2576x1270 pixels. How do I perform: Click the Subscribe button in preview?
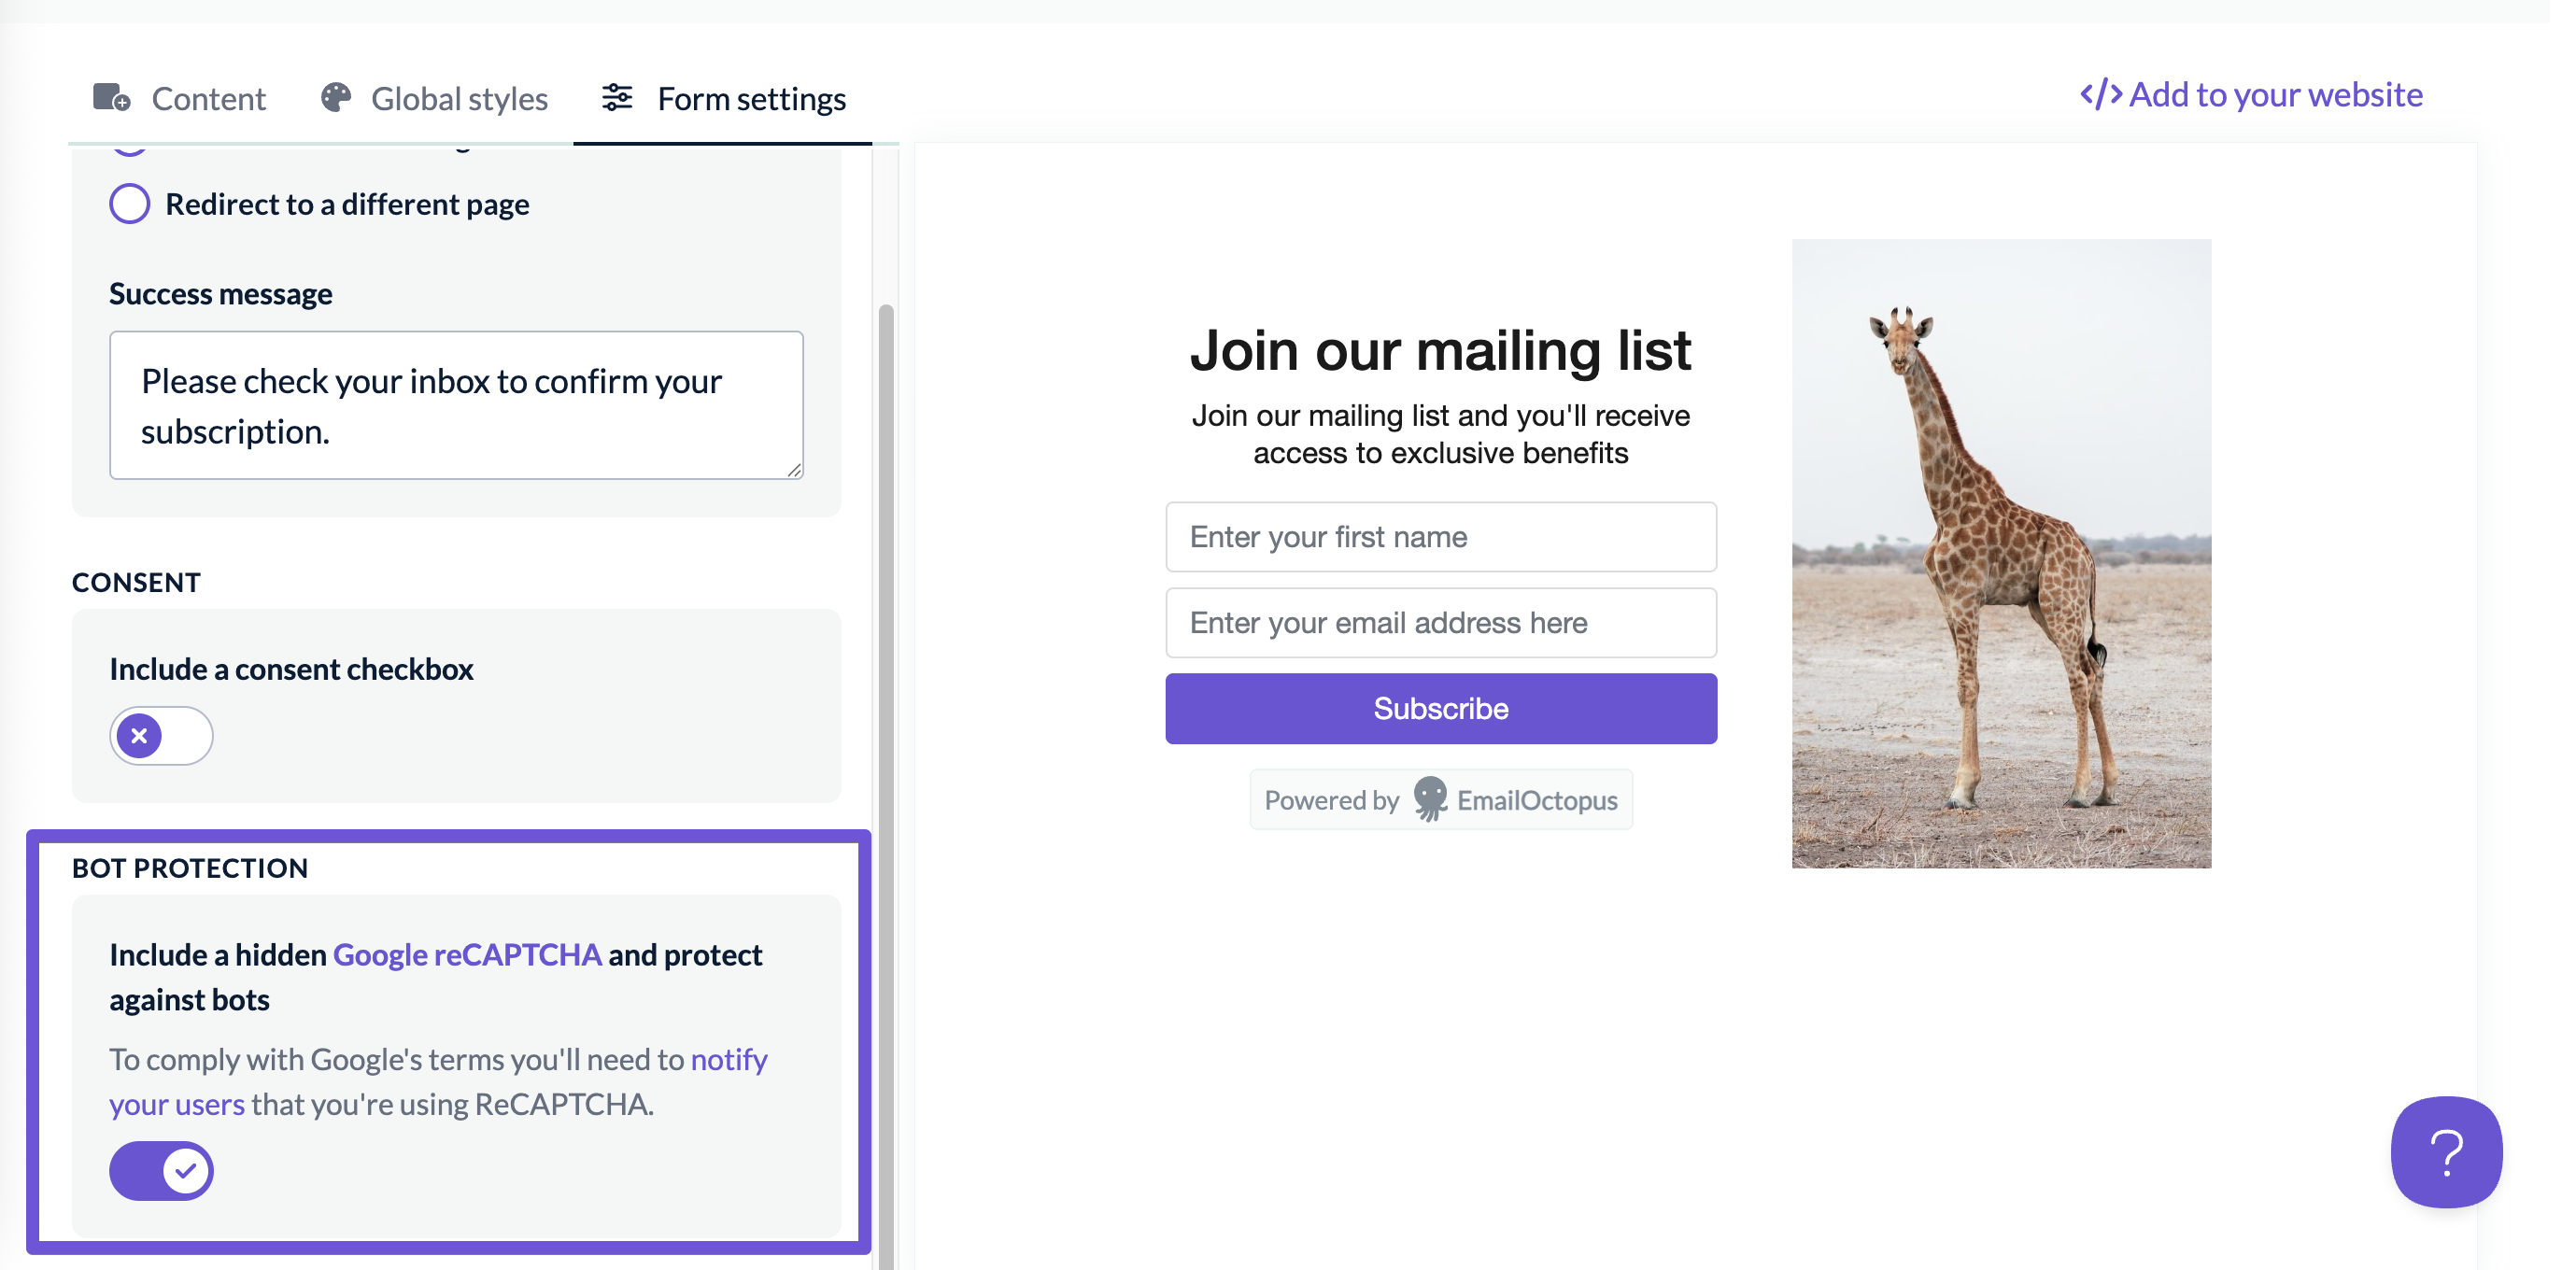click(x=1441, y=708)
